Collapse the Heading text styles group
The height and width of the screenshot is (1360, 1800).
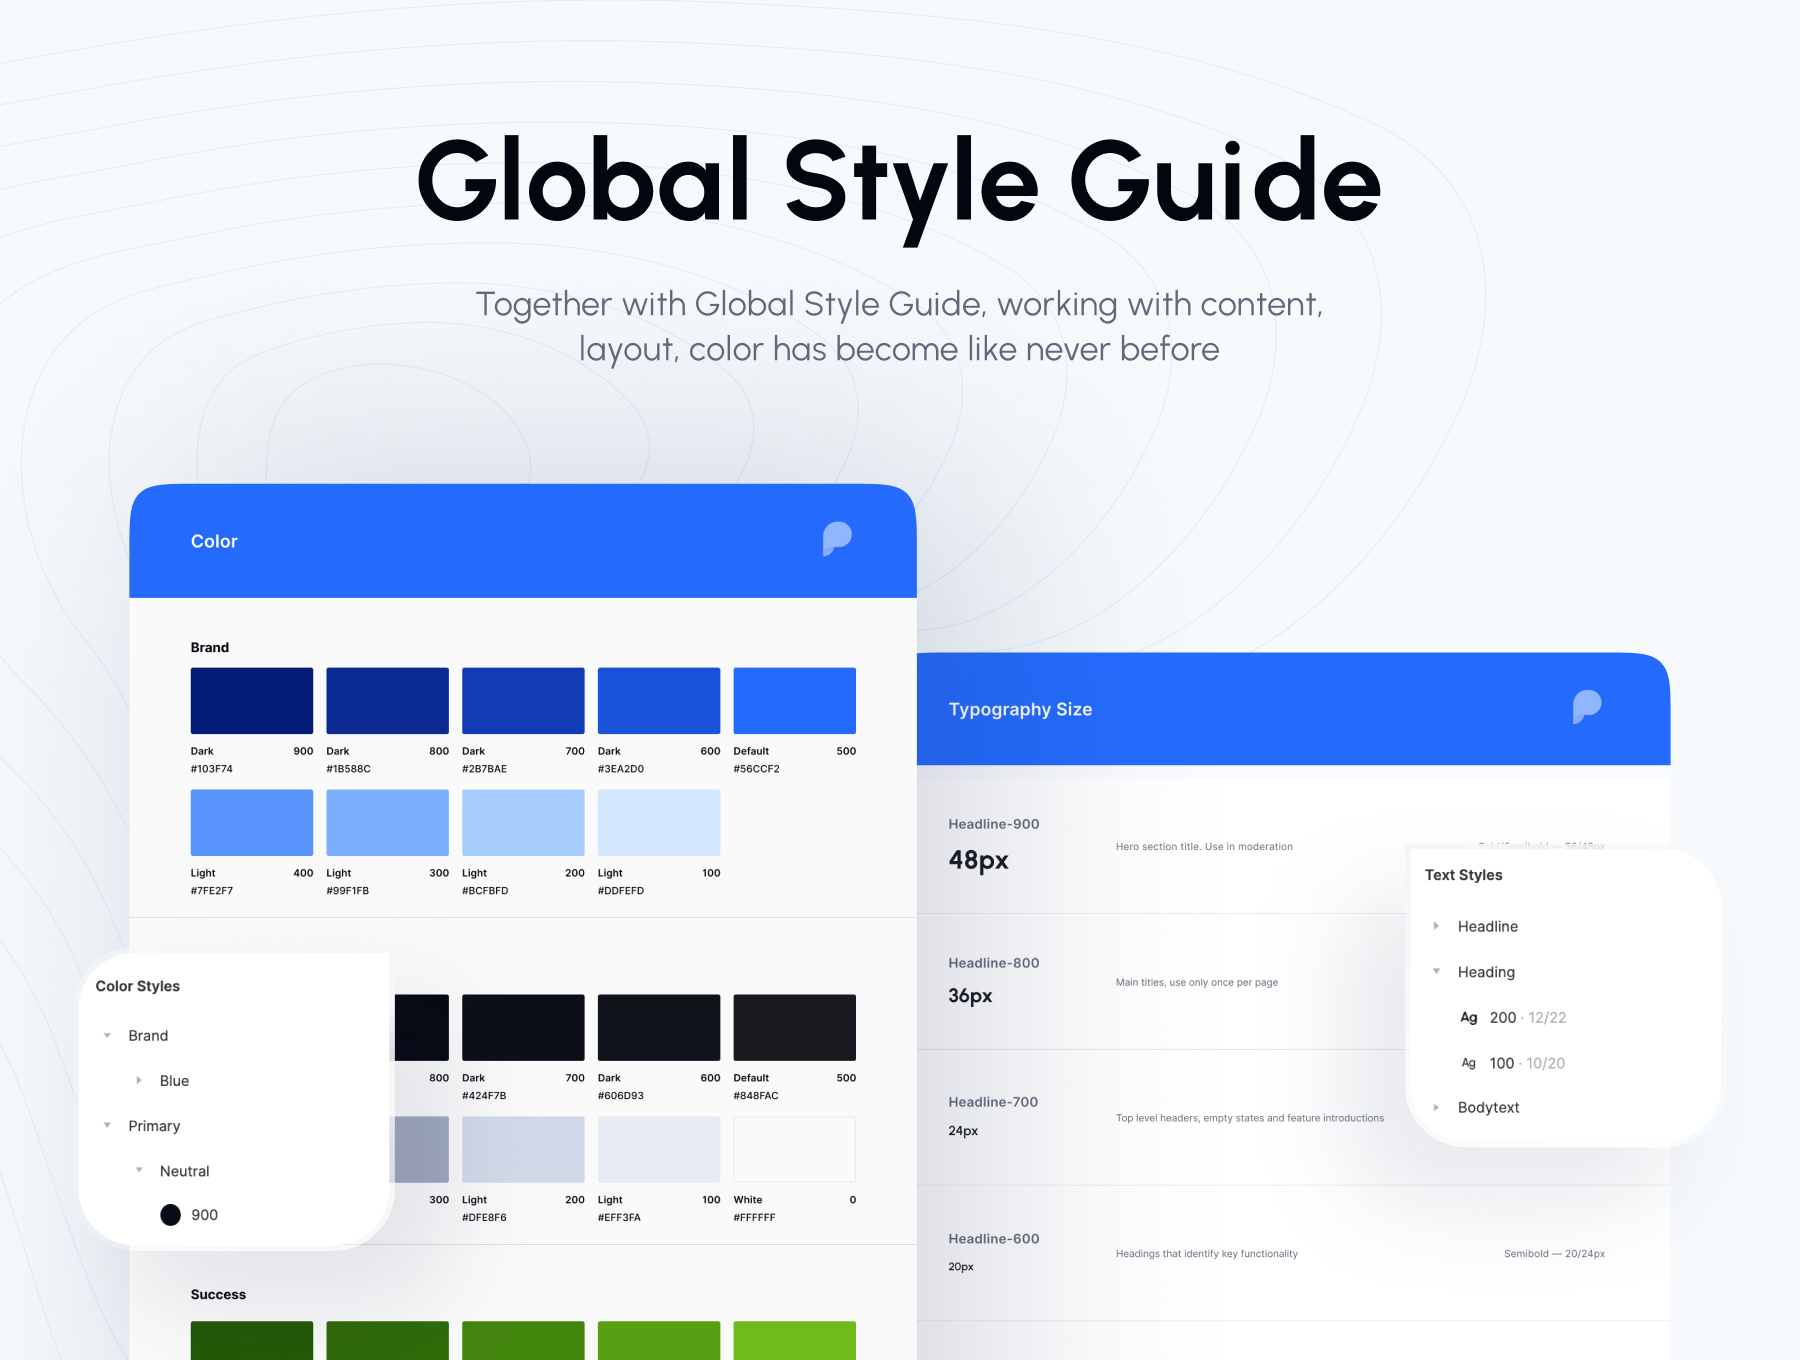[x=1436, y=972]
